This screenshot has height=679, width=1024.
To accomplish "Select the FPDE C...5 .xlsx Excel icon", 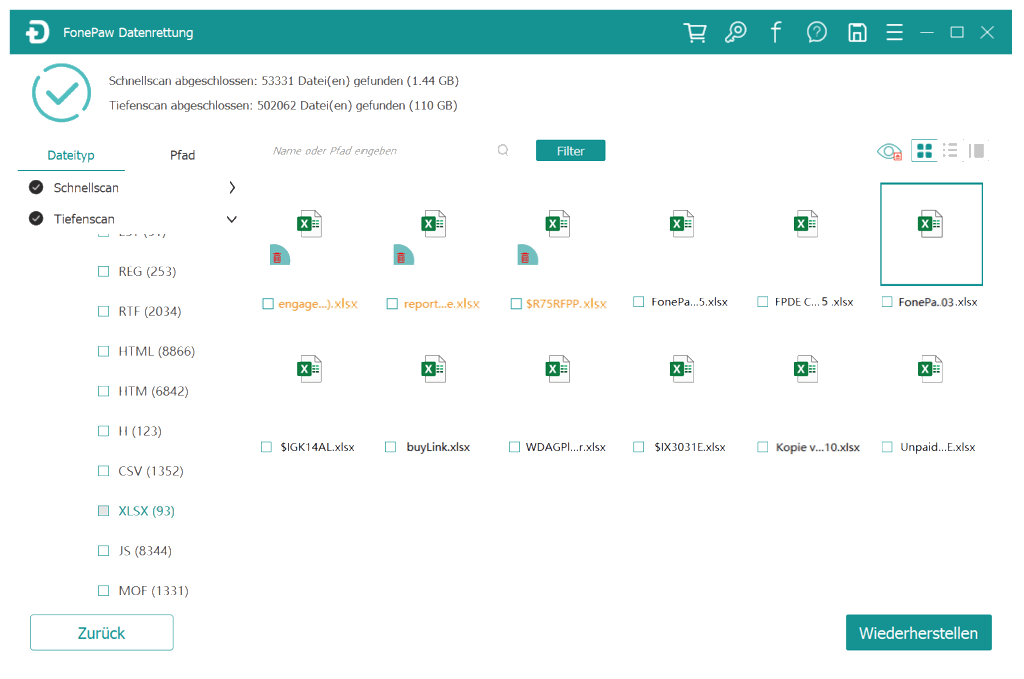I will (806, 224).
